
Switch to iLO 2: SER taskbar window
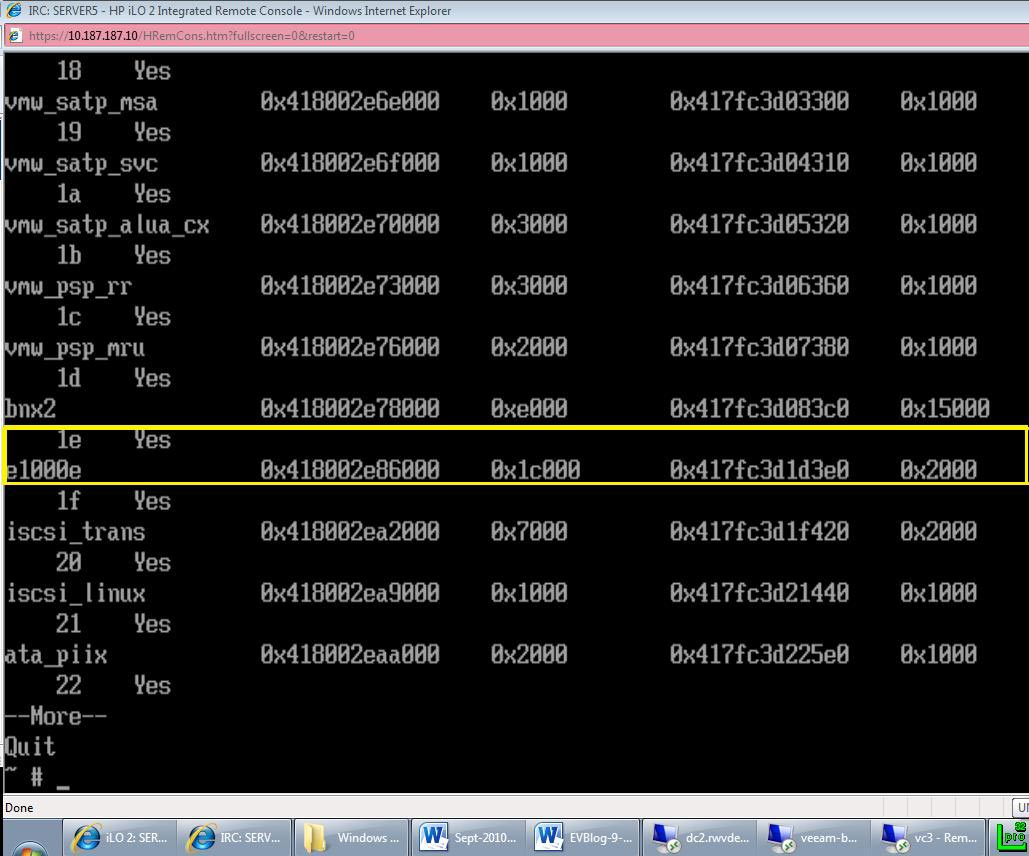click(121, 838)
